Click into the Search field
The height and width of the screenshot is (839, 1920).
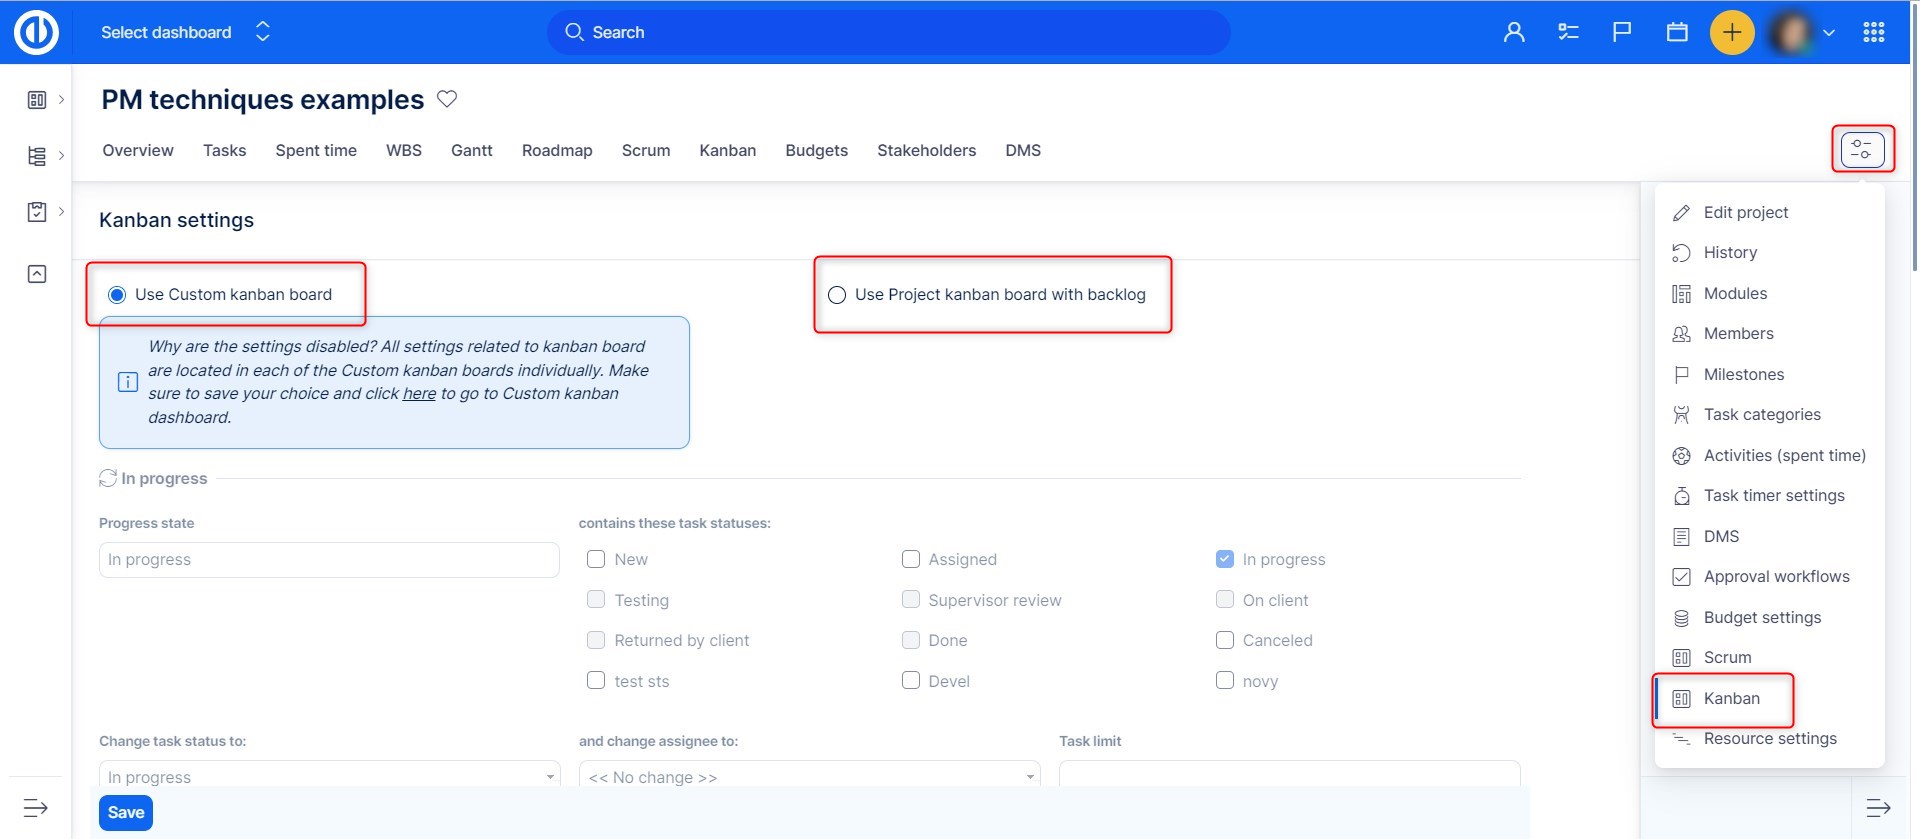[x=888, y=33]
